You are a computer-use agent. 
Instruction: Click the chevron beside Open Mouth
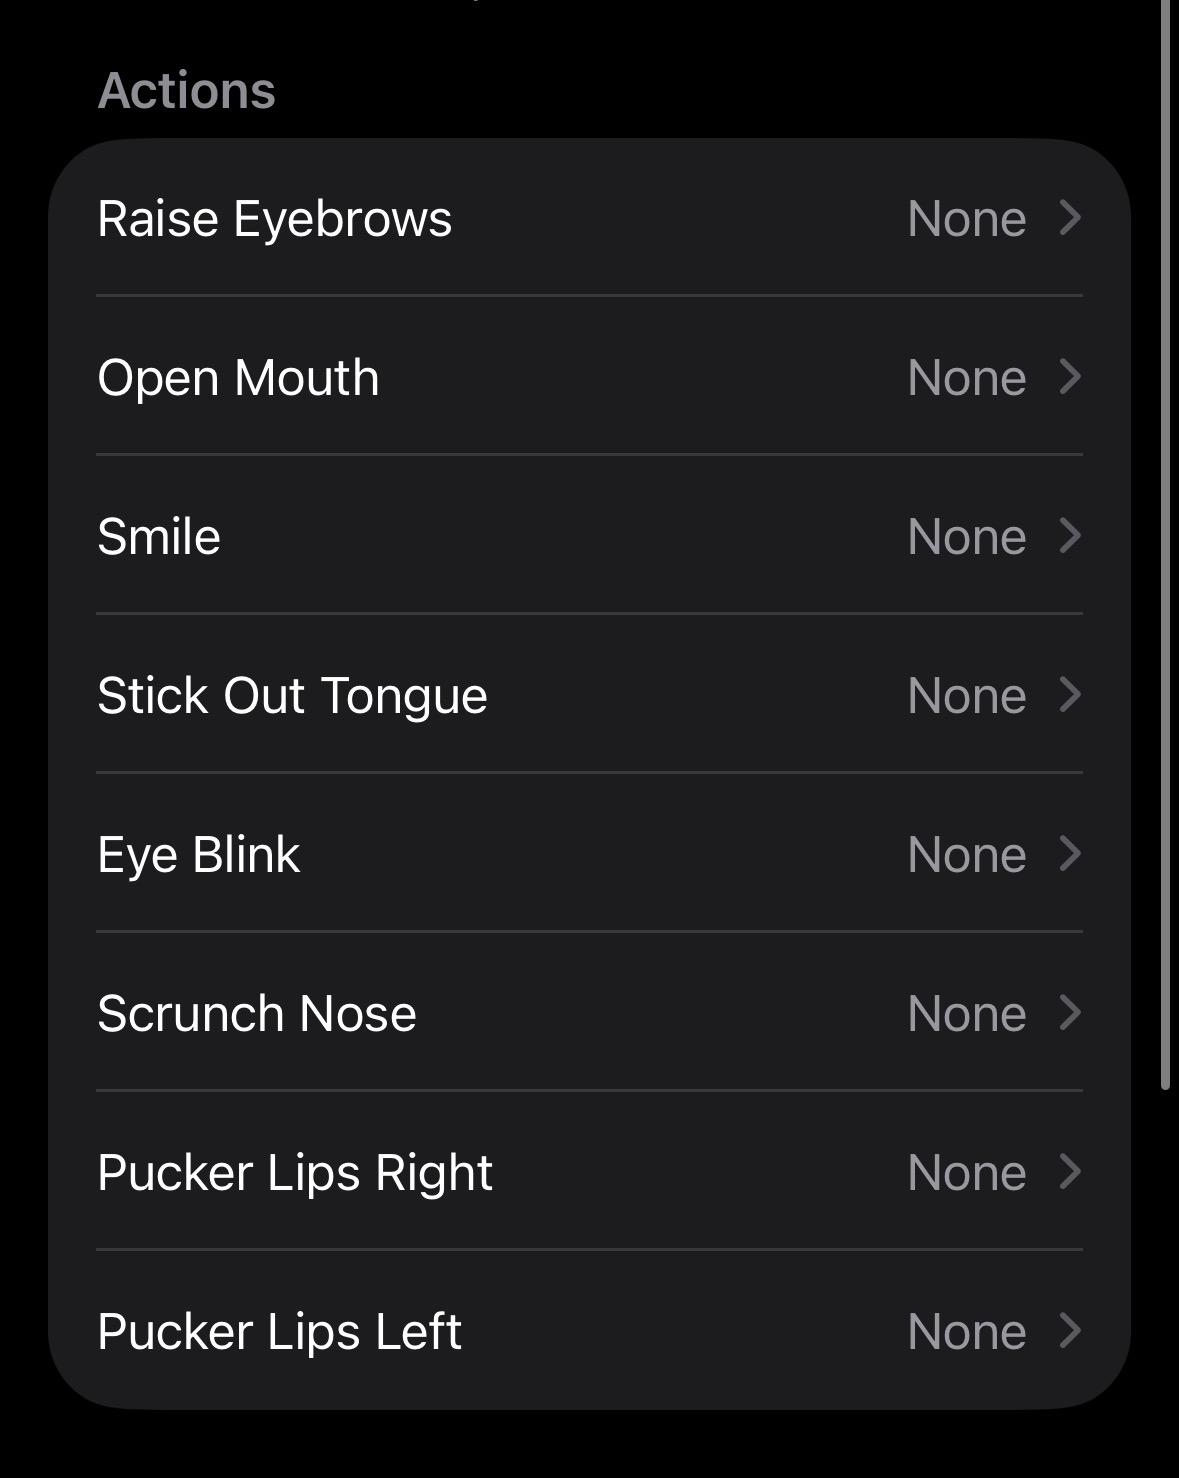(1070, 377)
